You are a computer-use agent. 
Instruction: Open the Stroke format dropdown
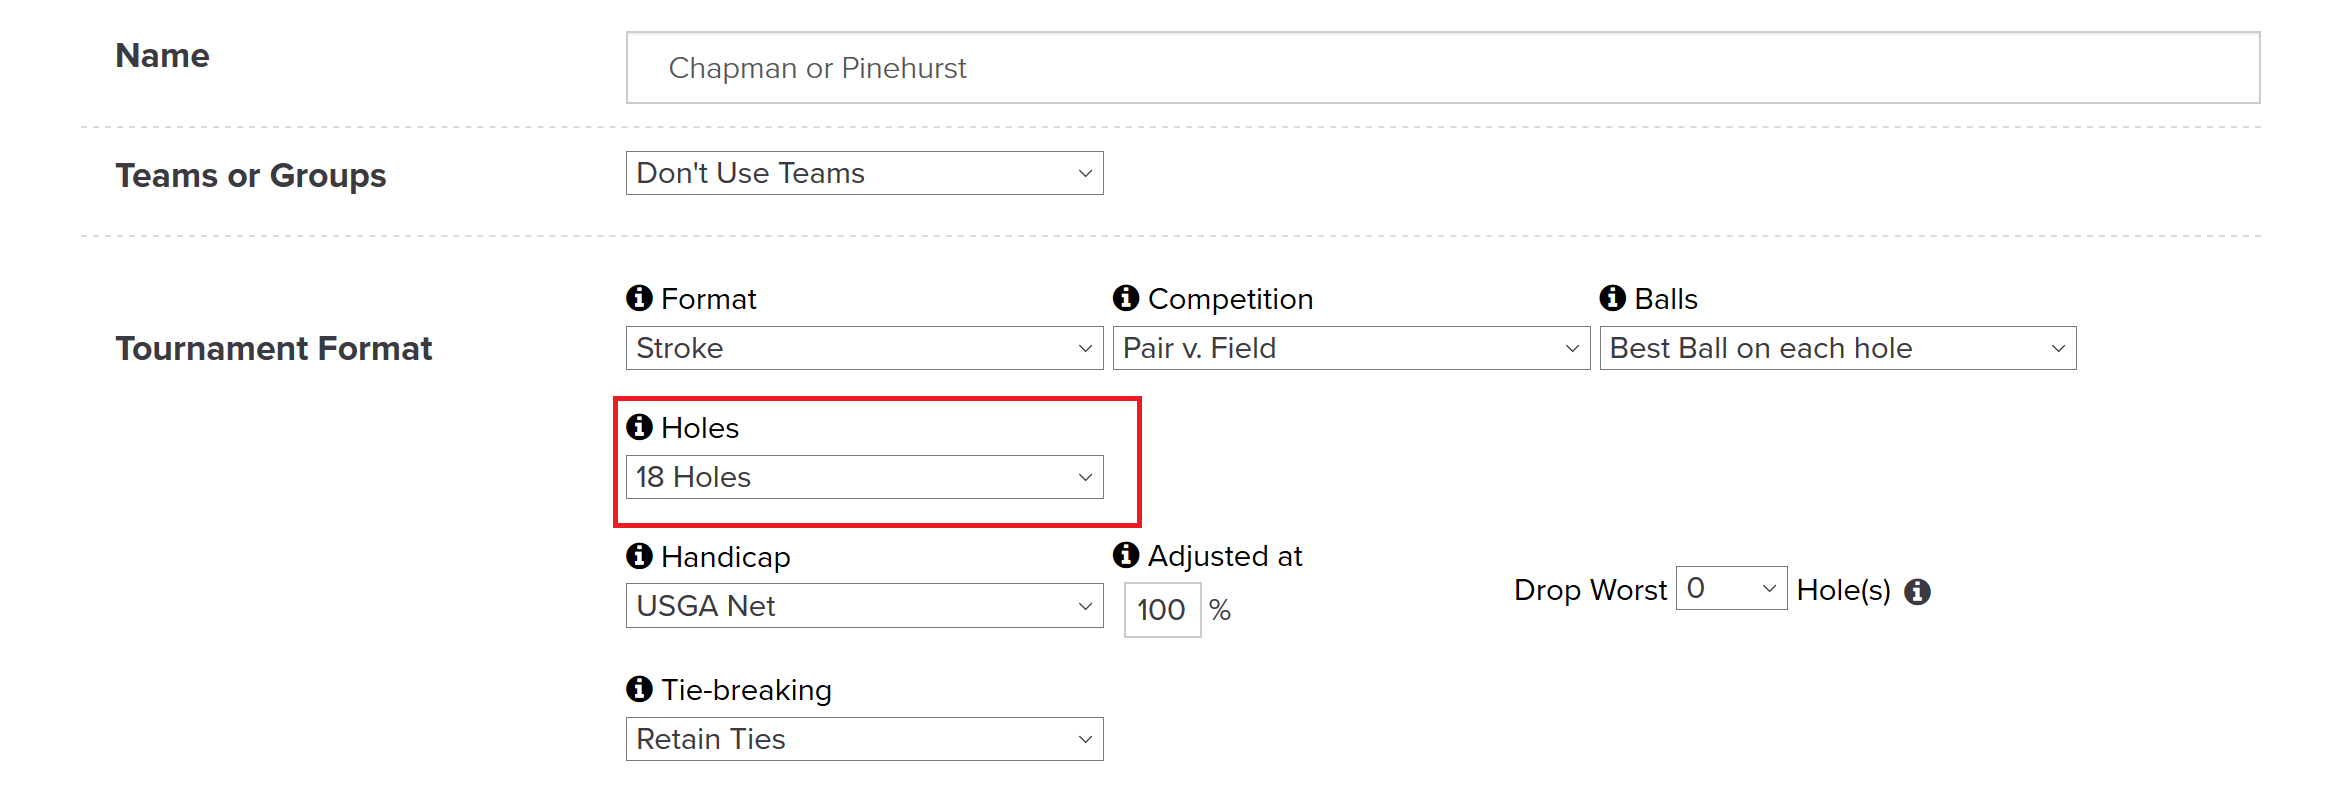pyautogui.click(x=864, y=348)
